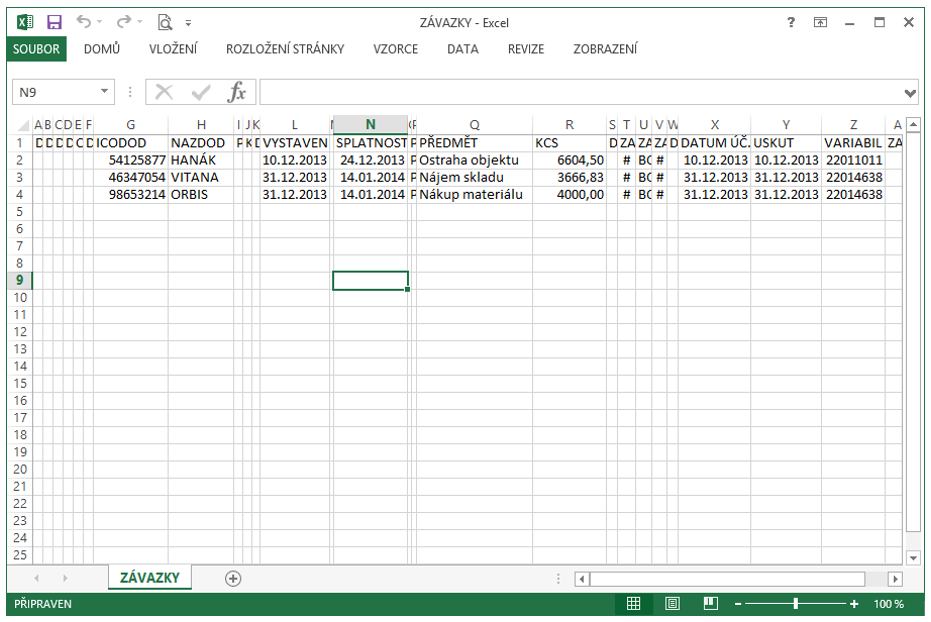Go to previous sheet with the left arrow

click(37, 578)
